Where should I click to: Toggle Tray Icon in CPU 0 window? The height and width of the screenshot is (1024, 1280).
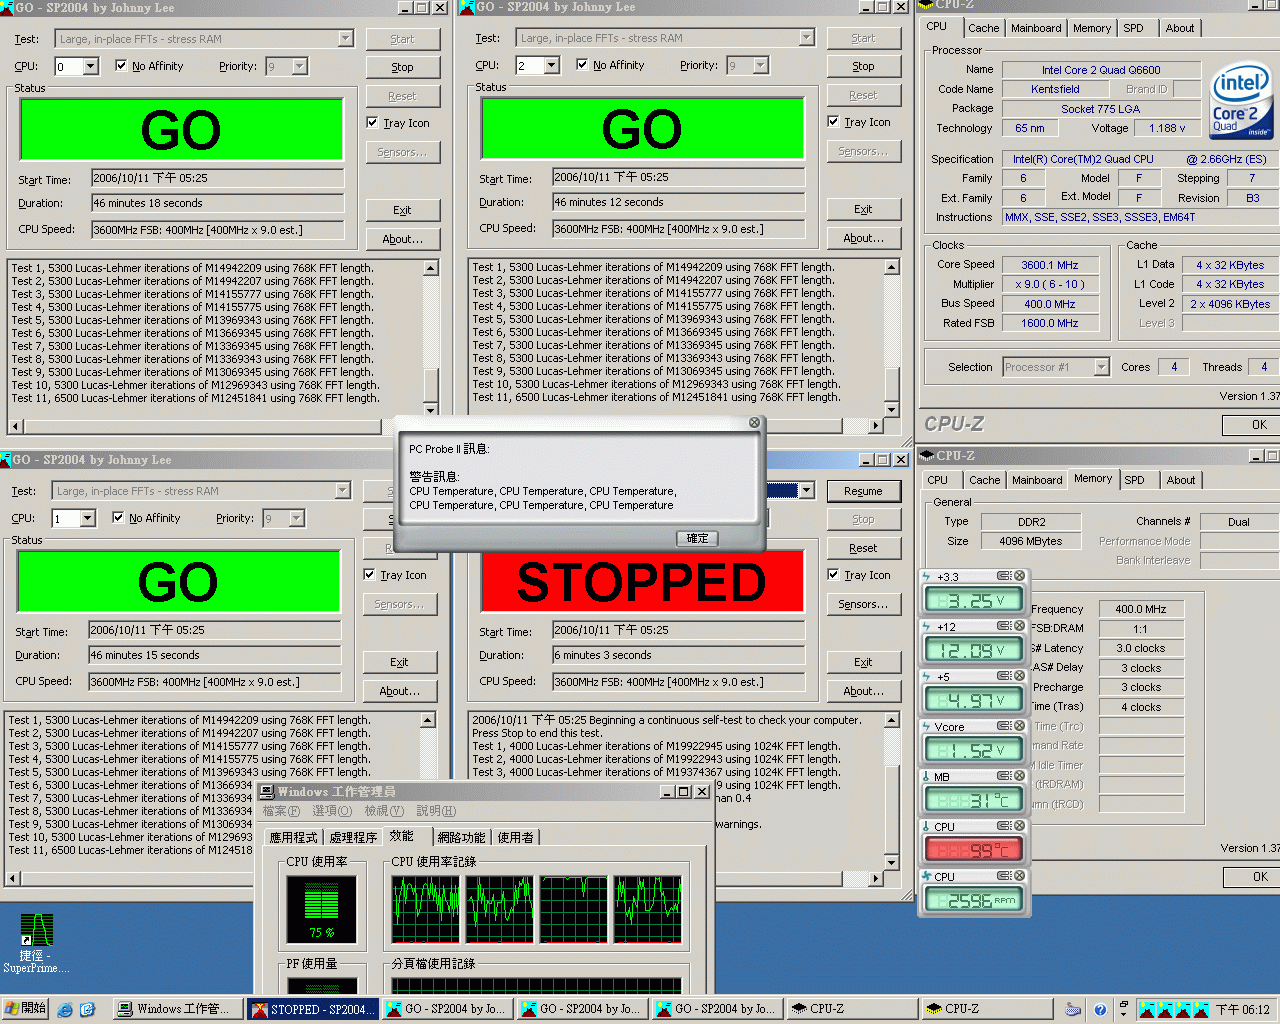pyautogui.click(x=372, y=123)
